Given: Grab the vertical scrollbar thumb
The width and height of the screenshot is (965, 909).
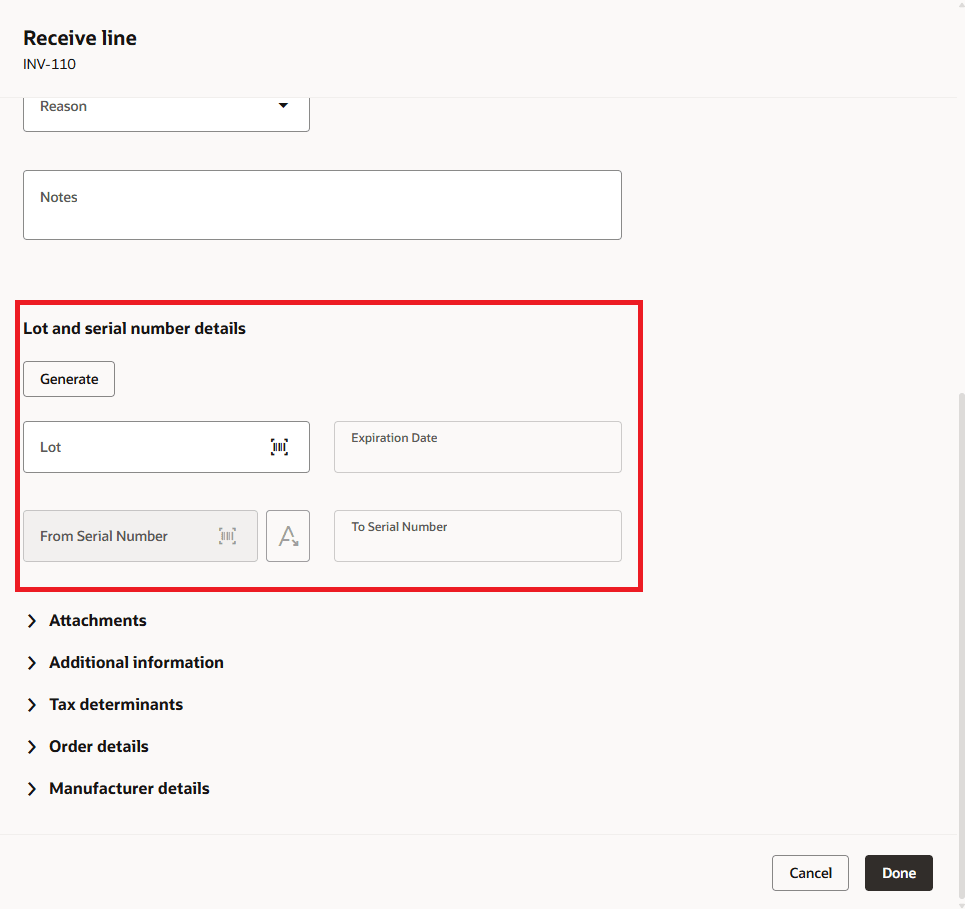Looking at the screenshot, I should click(x=961, y=640).
